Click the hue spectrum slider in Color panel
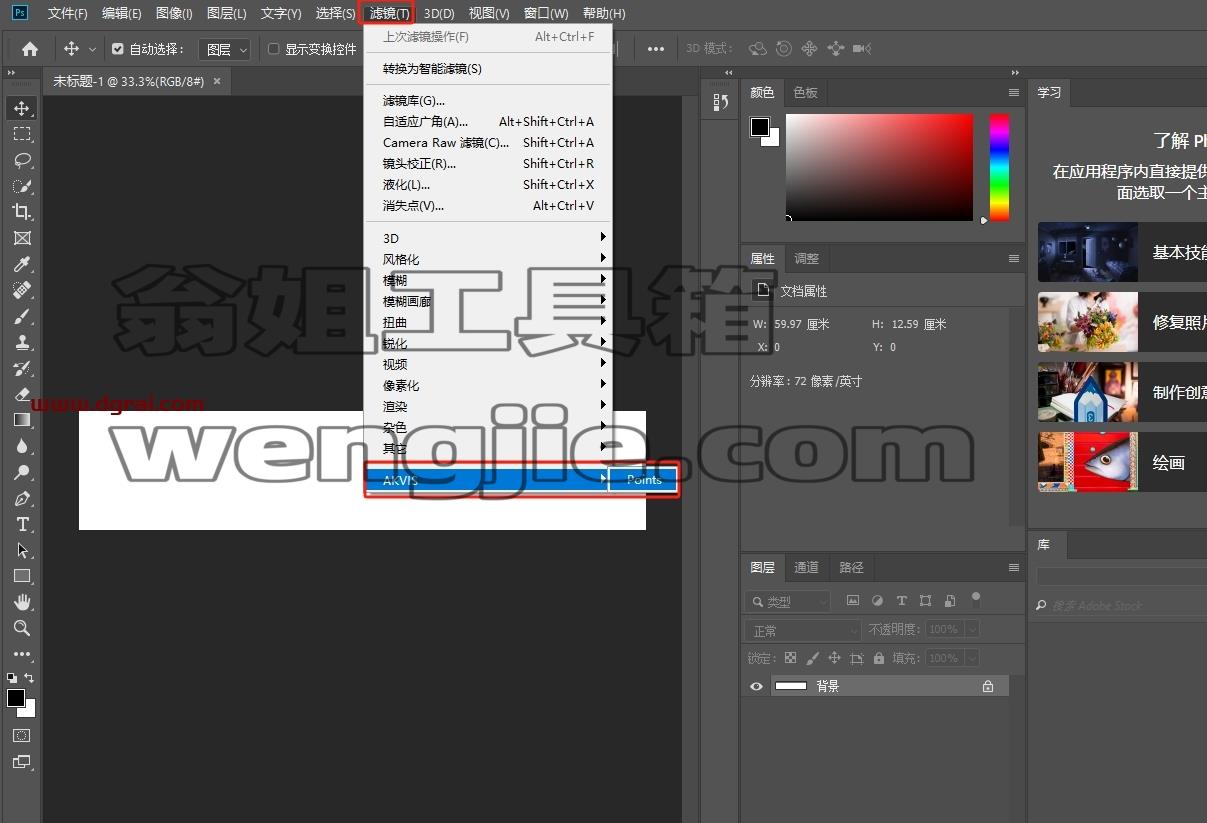 (x=999, y=167)
